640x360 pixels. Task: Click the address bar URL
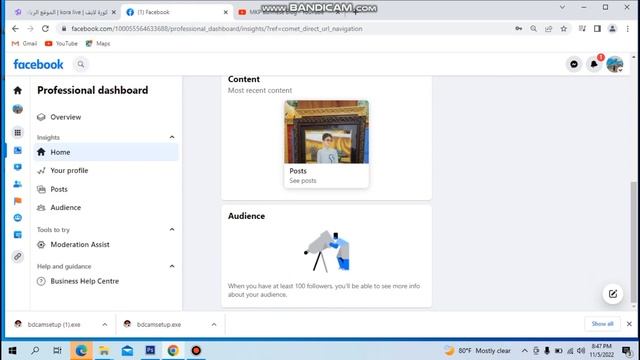[x=217, y=29]
